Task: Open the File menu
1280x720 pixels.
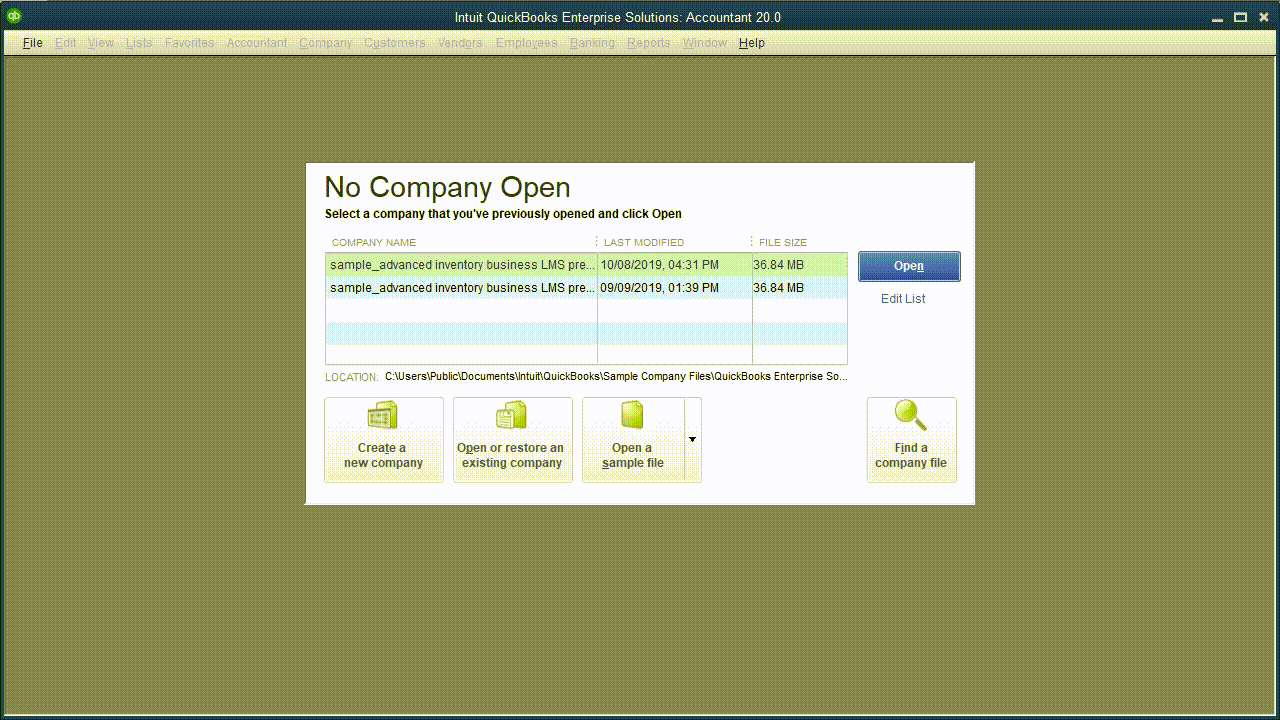Action: click(x=33, y=43)
